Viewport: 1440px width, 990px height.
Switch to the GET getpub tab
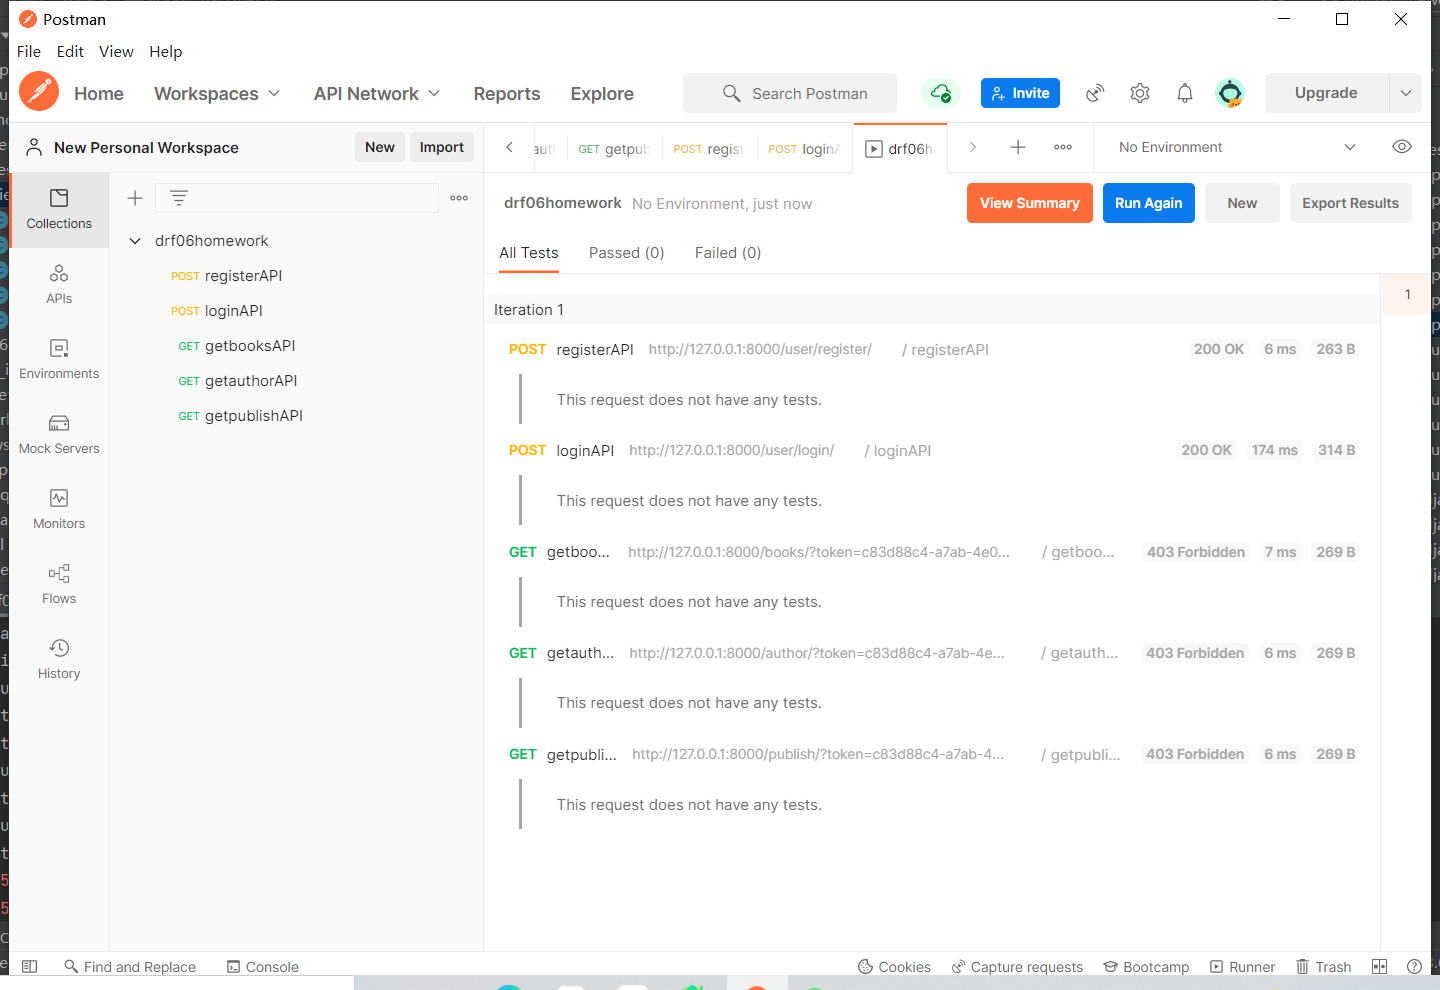[614, 148]
